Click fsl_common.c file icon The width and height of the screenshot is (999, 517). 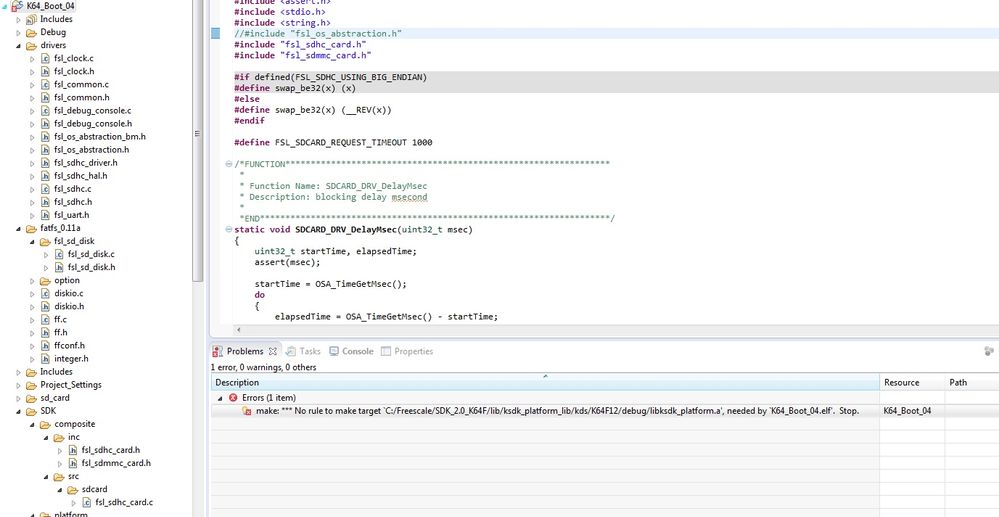pyautogui.click(x=45, y=85)
